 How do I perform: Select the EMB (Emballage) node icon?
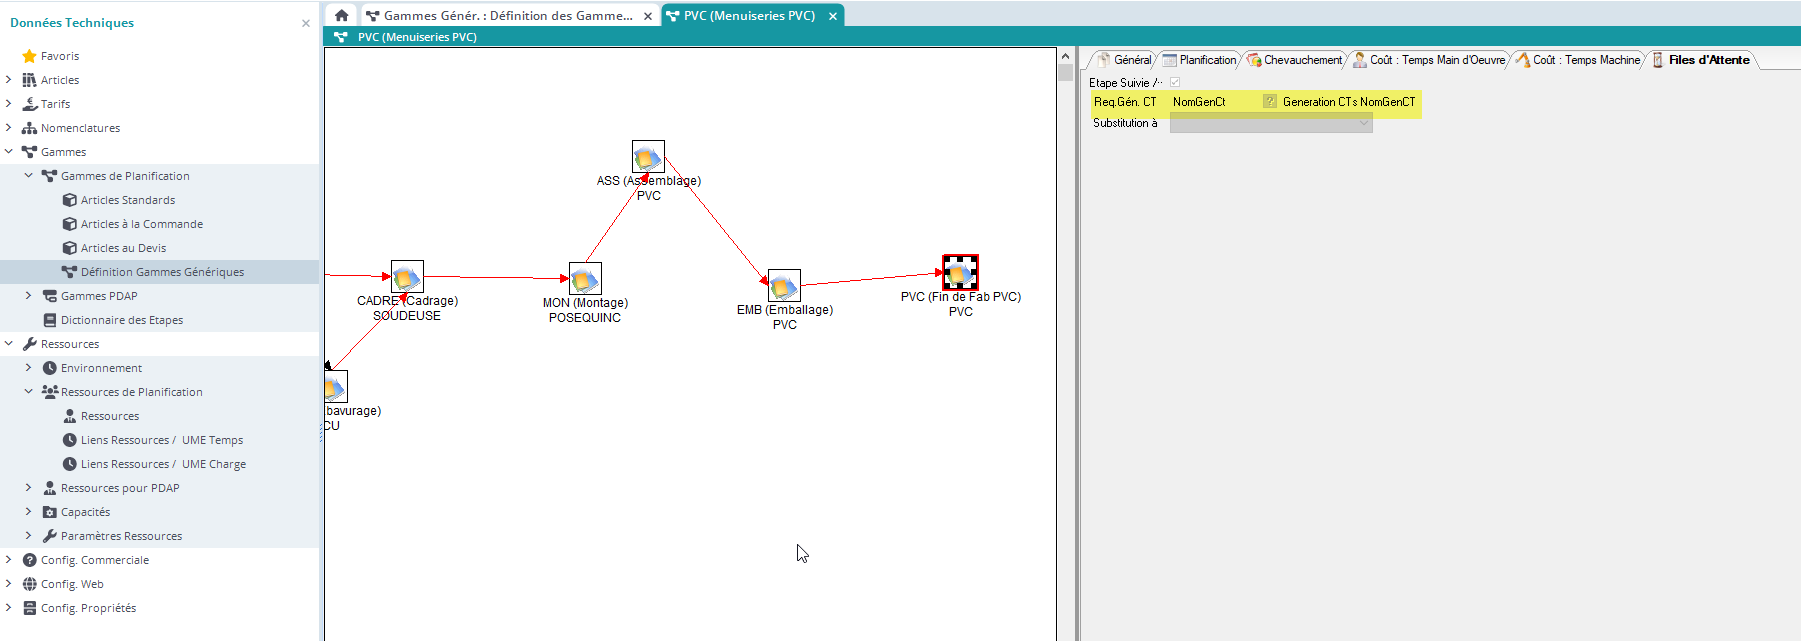point(784,286)
